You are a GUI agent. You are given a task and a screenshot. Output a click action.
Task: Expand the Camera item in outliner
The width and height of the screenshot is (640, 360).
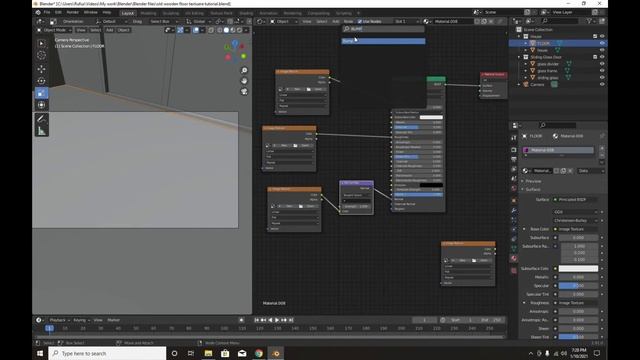coord(519,84)
